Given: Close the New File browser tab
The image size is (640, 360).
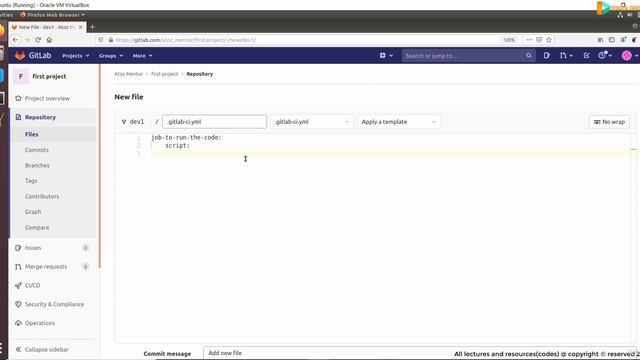Looking at the screenshot, I should 80,27.
